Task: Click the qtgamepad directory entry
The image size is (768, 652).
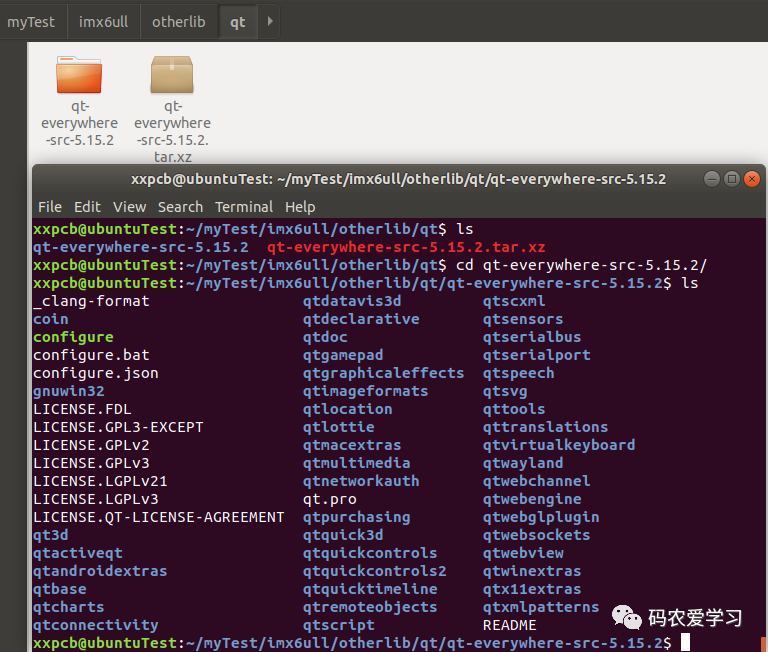Action: tap(343, 355)
